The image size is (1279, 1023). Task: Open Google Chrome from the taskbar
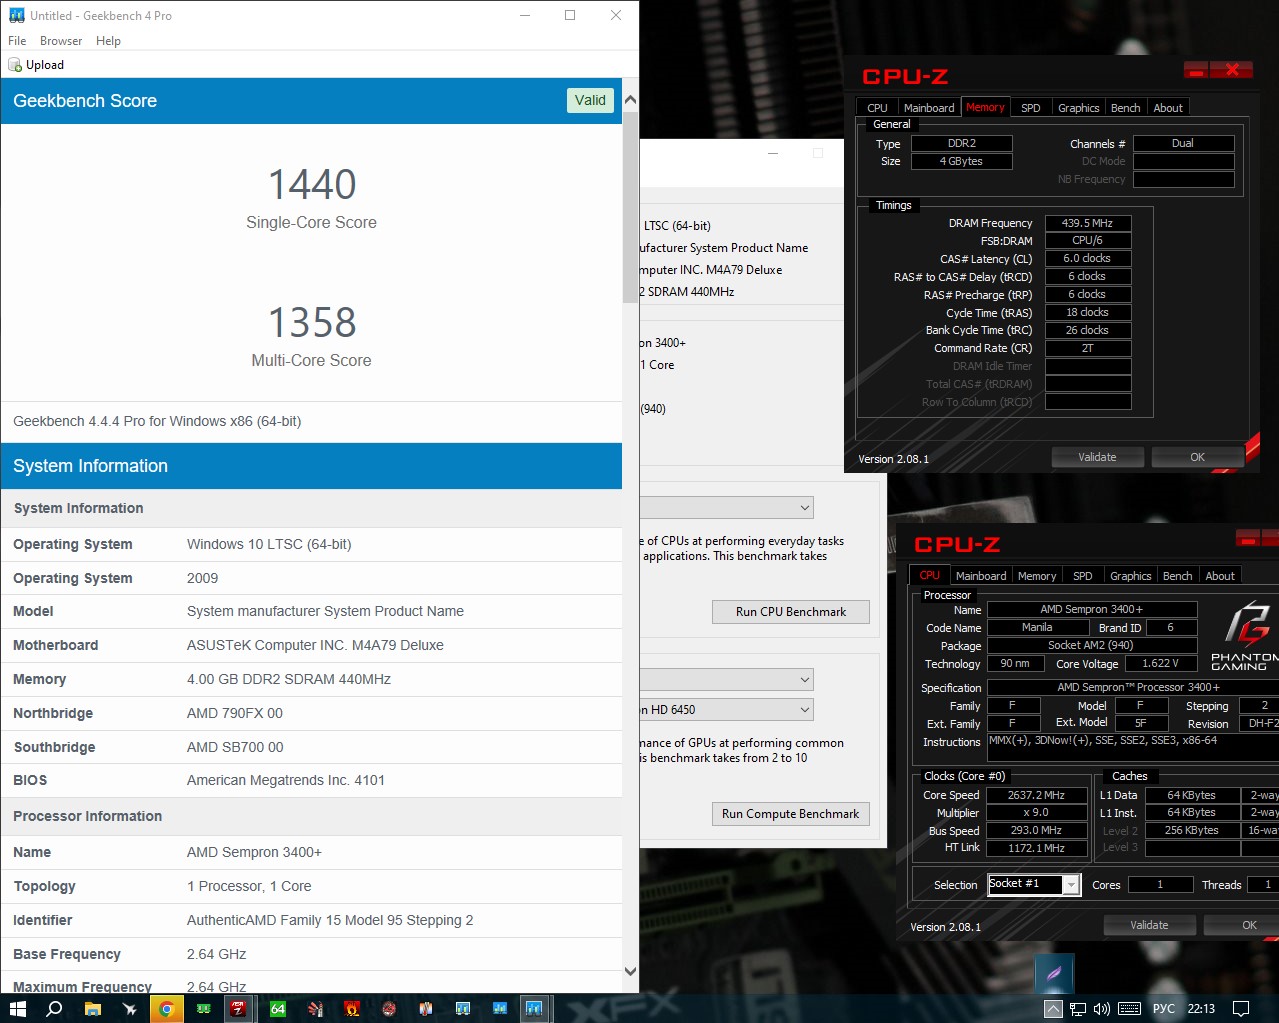[166, 1008]
